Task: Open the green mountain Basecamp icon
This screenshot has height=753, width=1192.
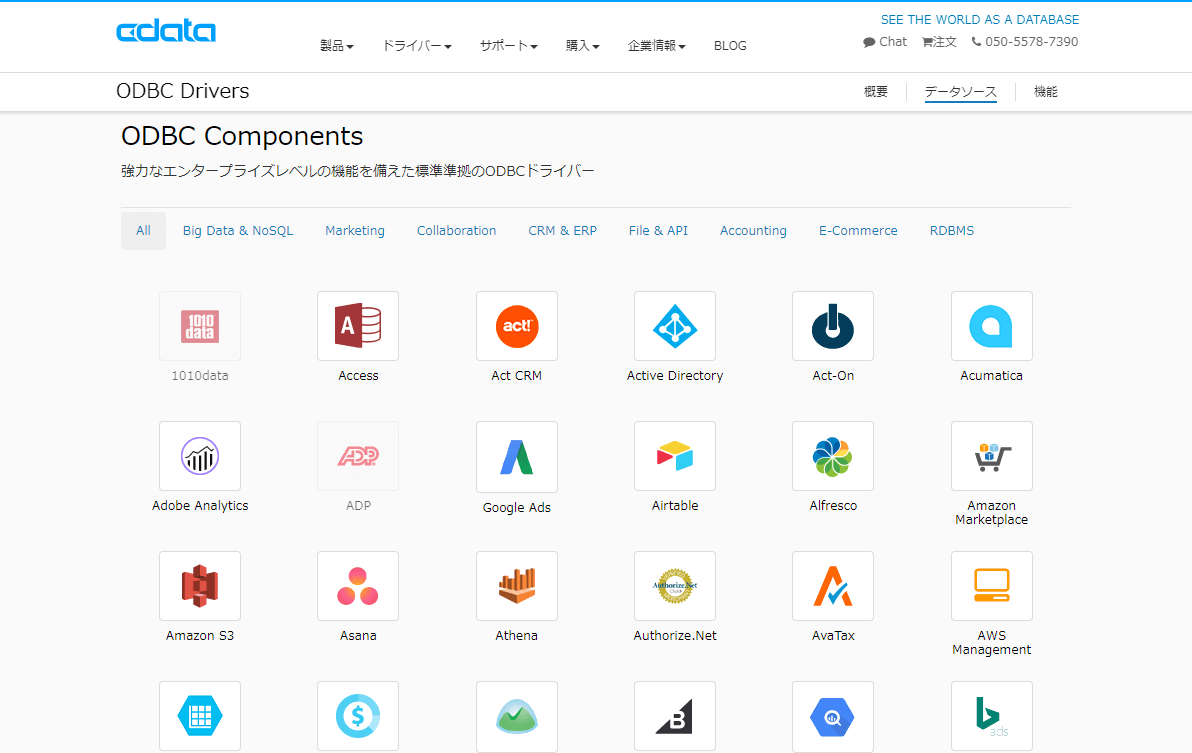Action: 517,716
